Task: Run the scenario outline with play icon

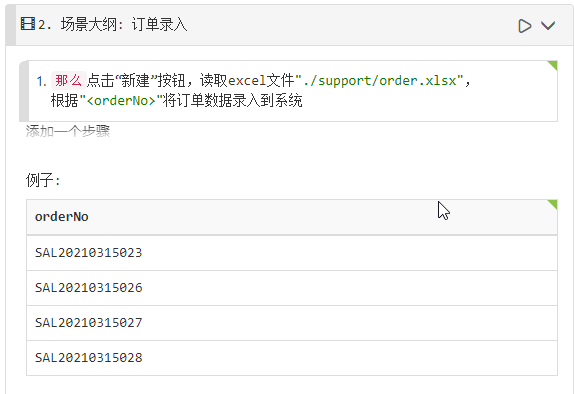Action: 525,26
